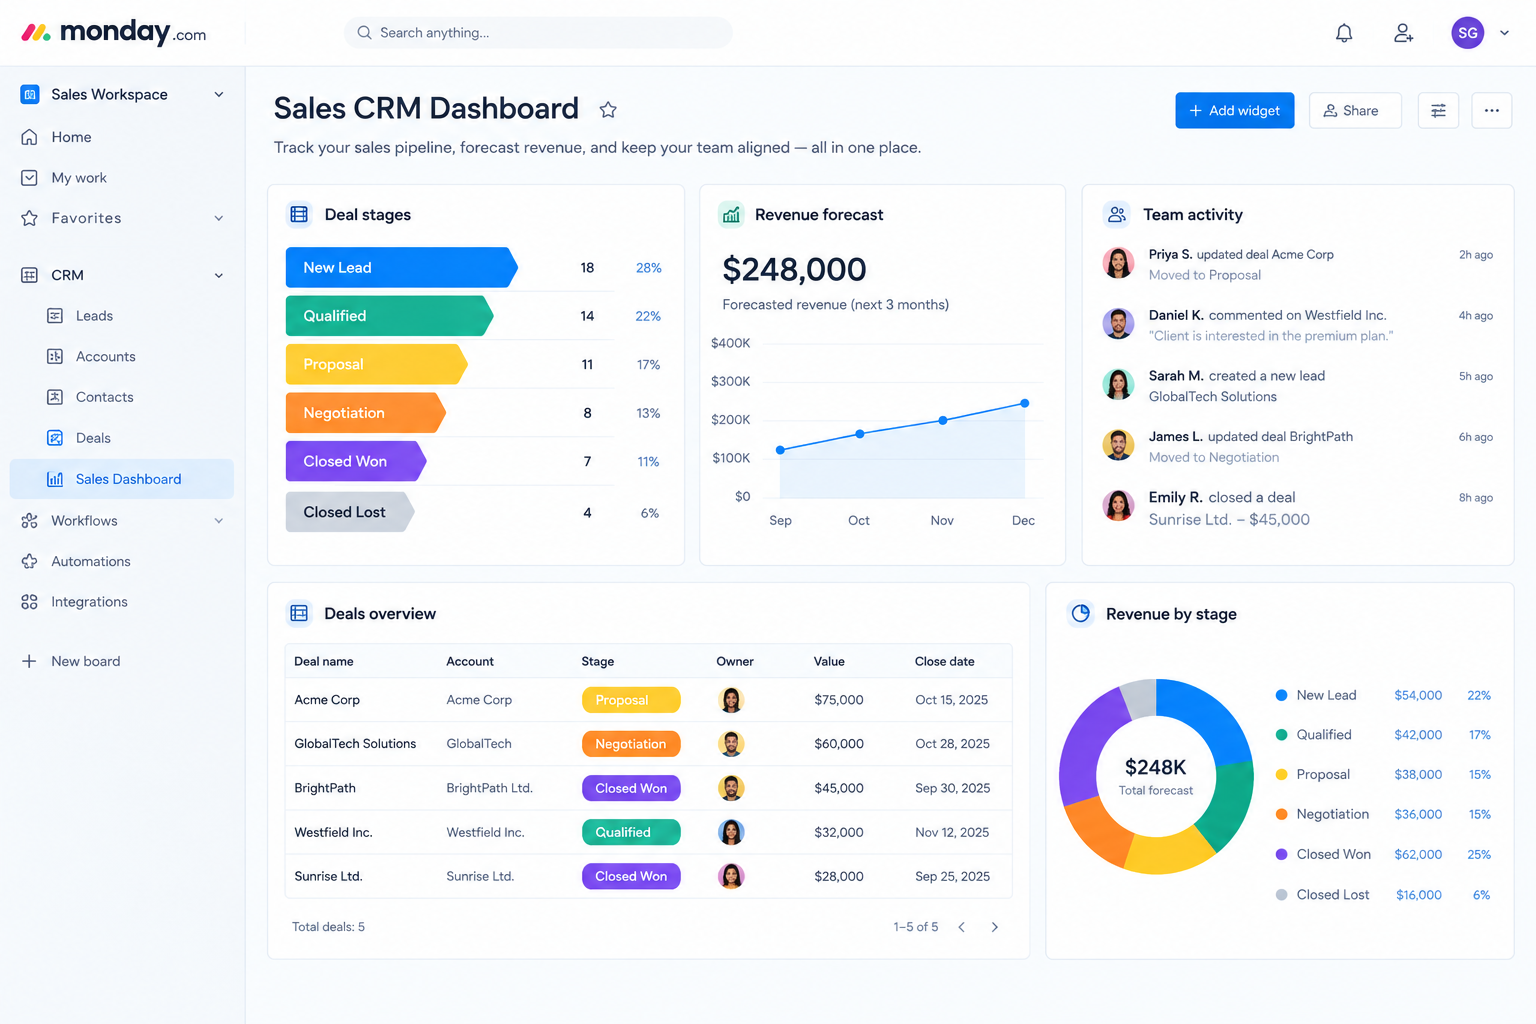This screenshot has height=1024, width=1536.
Task: Expand the Favorites section chevron
Action: (219, 218)
